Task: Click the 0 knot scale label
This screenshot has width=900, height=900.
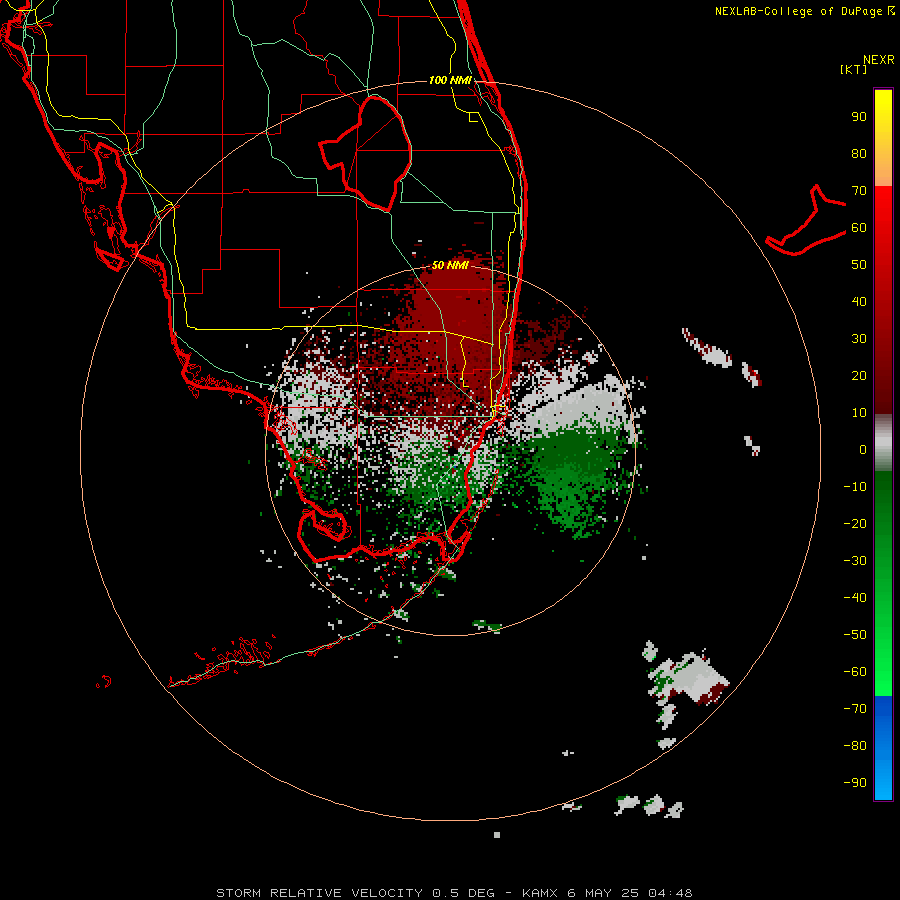Action: tap(863, 450)
